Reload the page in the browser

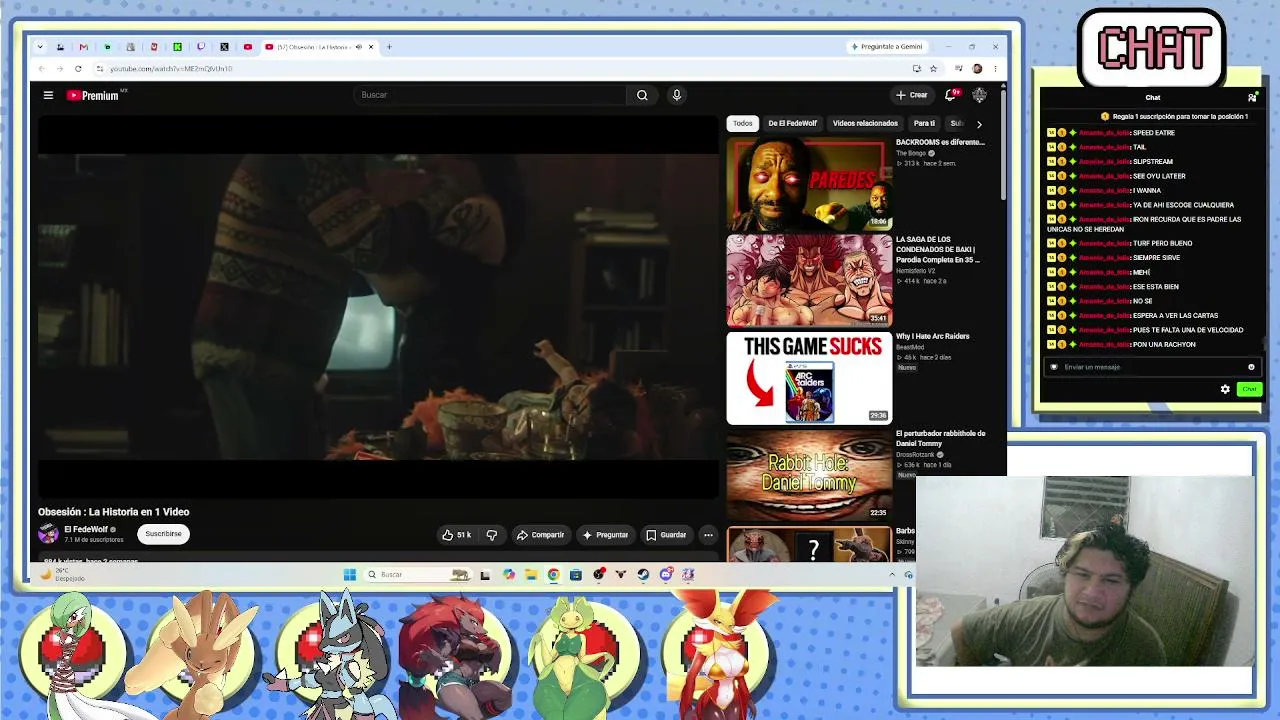click(x=78, y=69)
